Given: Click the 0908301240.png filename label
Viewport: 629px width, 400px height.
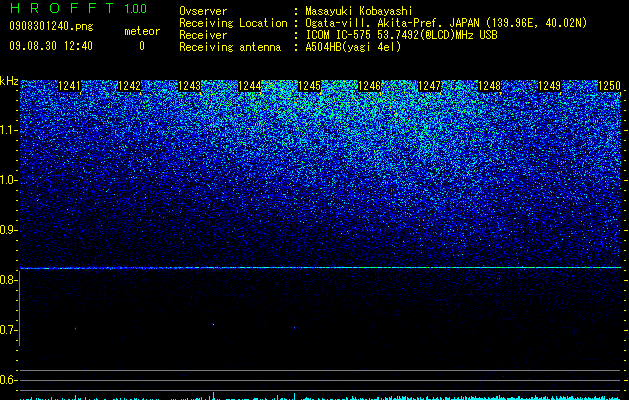Looking at the screenshot, I should coord(51,26).
